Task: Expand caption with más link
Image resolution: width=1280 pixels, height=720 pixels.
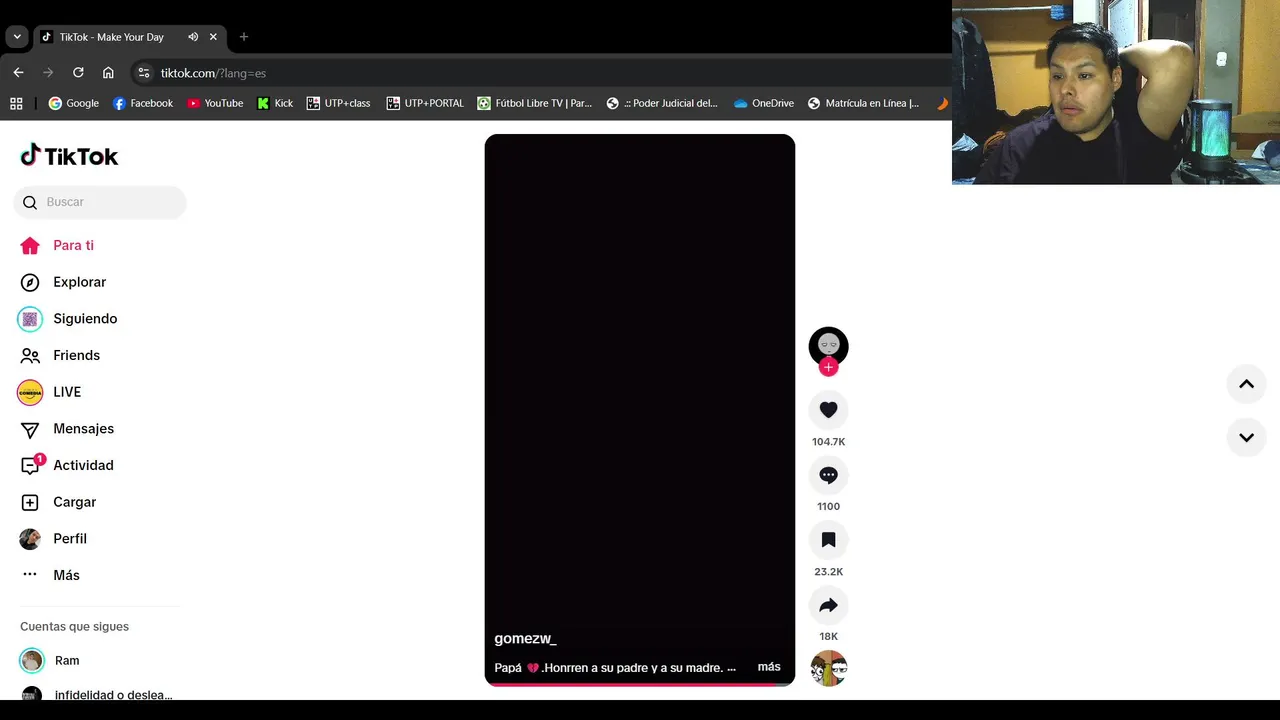Action: [769, 667]
